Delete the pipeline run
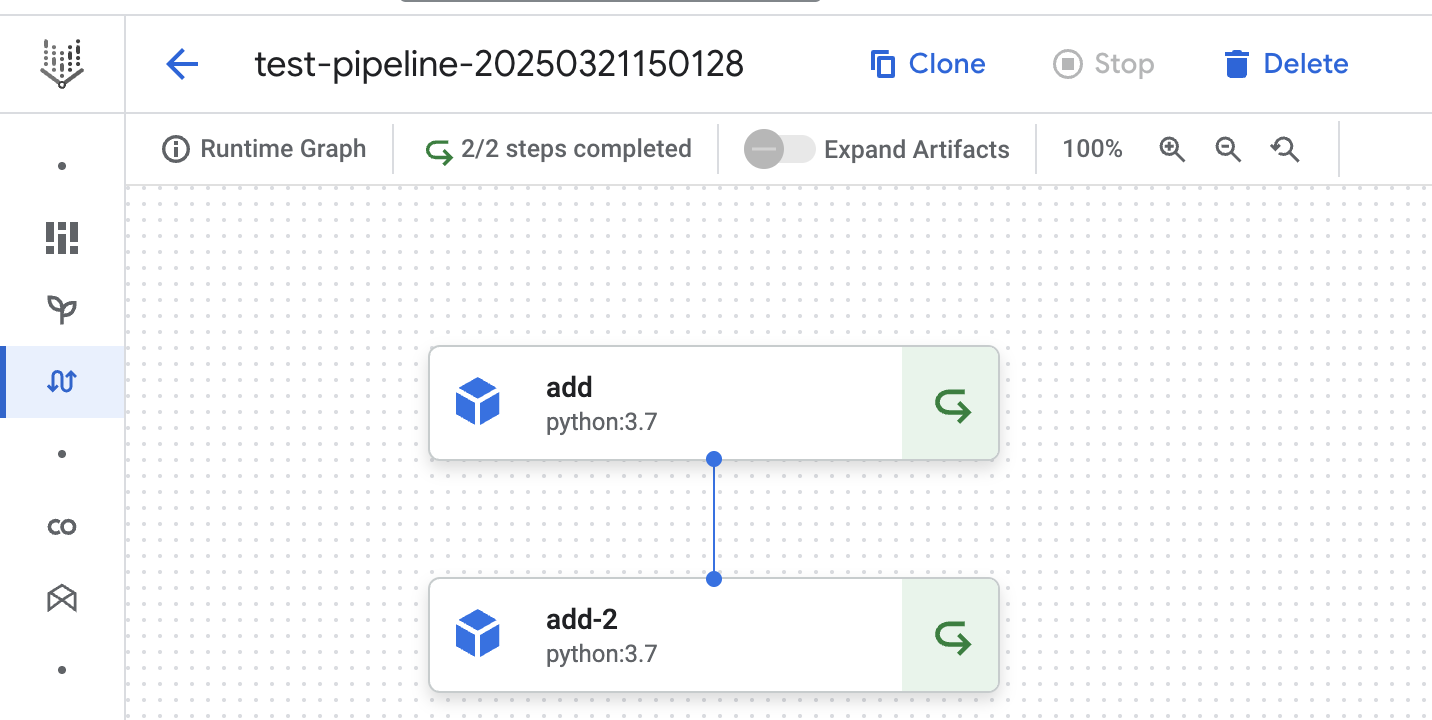This screenshot has width=1432, height=720. pos(1286,64)
